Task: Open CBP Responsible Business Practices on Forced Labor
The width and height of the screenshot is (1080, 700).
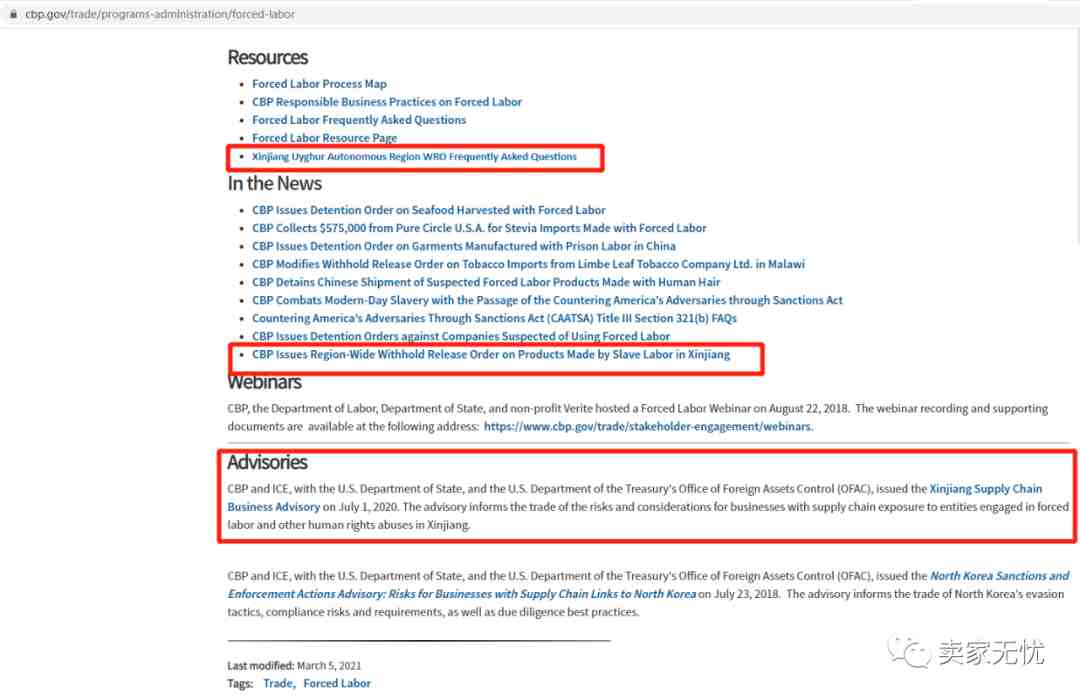Action: tap(386, 102)
